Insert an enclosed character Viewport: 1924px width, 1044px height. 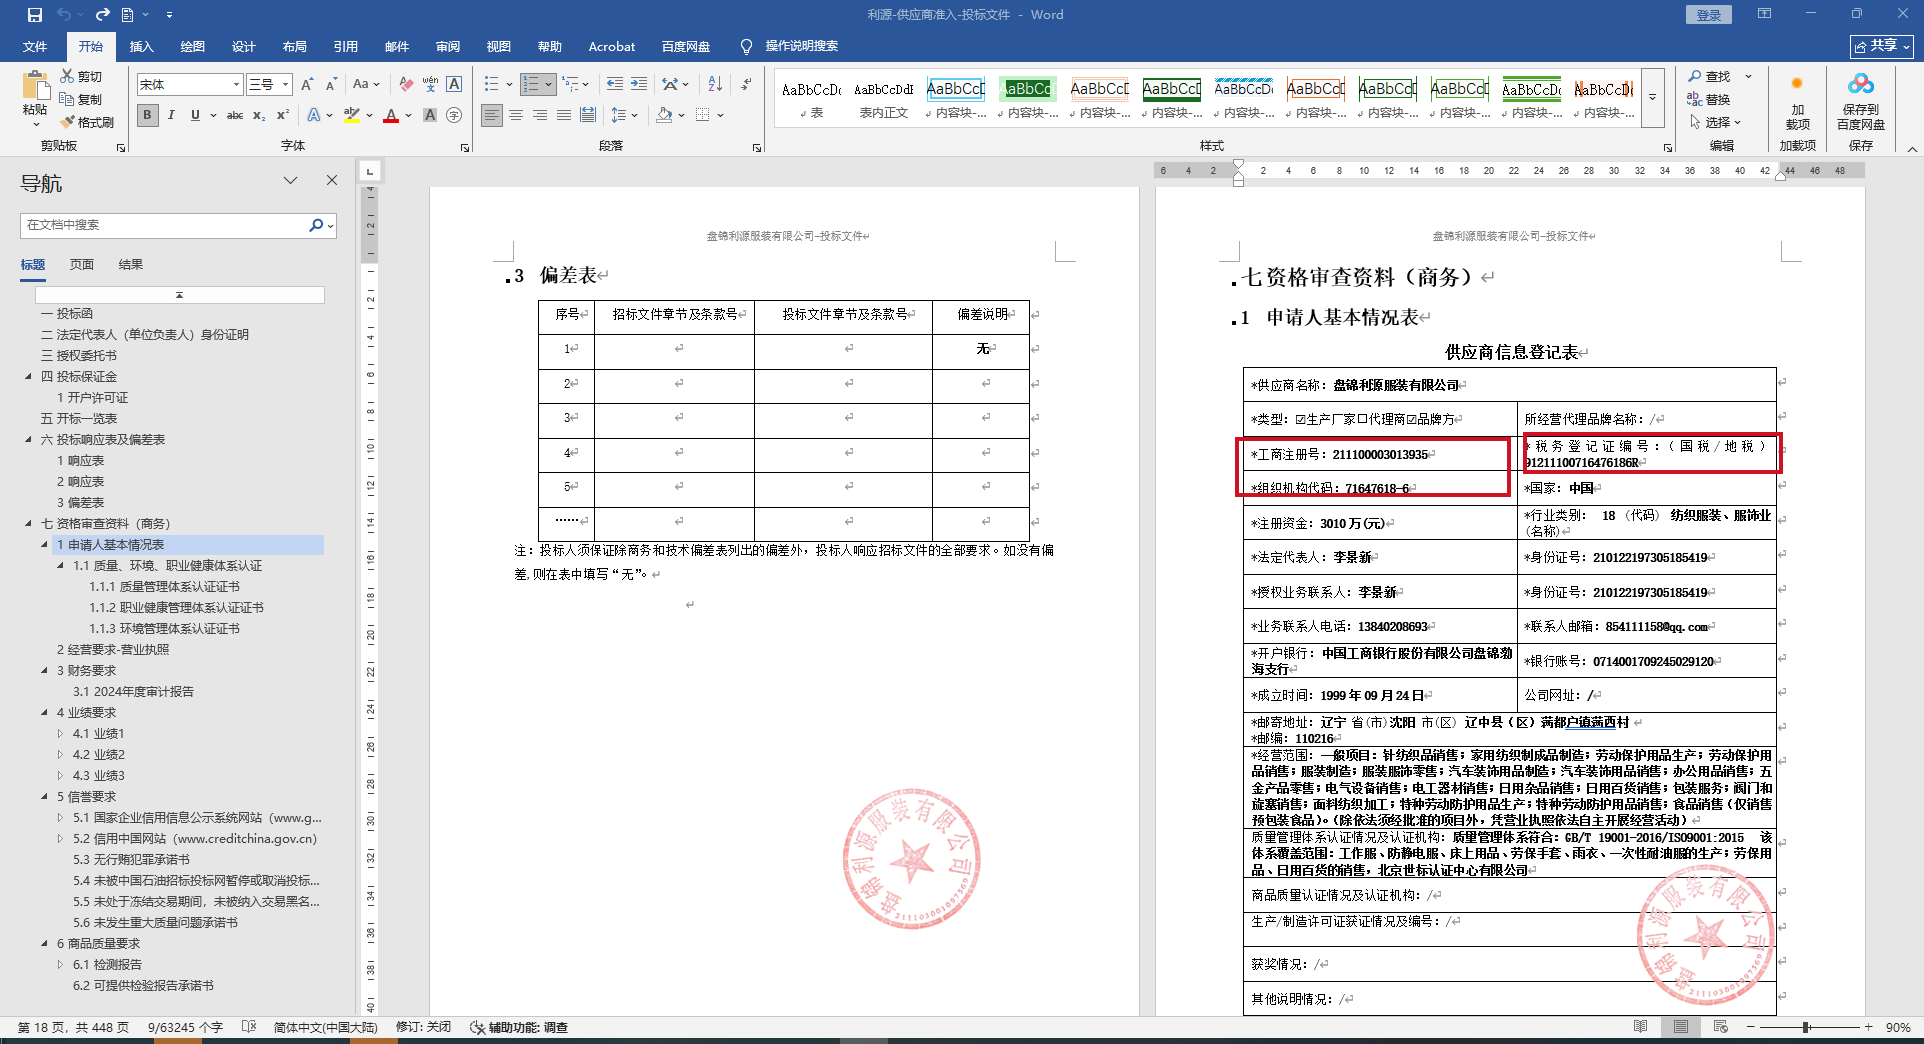pyautogui.click(x=454, y=115)
